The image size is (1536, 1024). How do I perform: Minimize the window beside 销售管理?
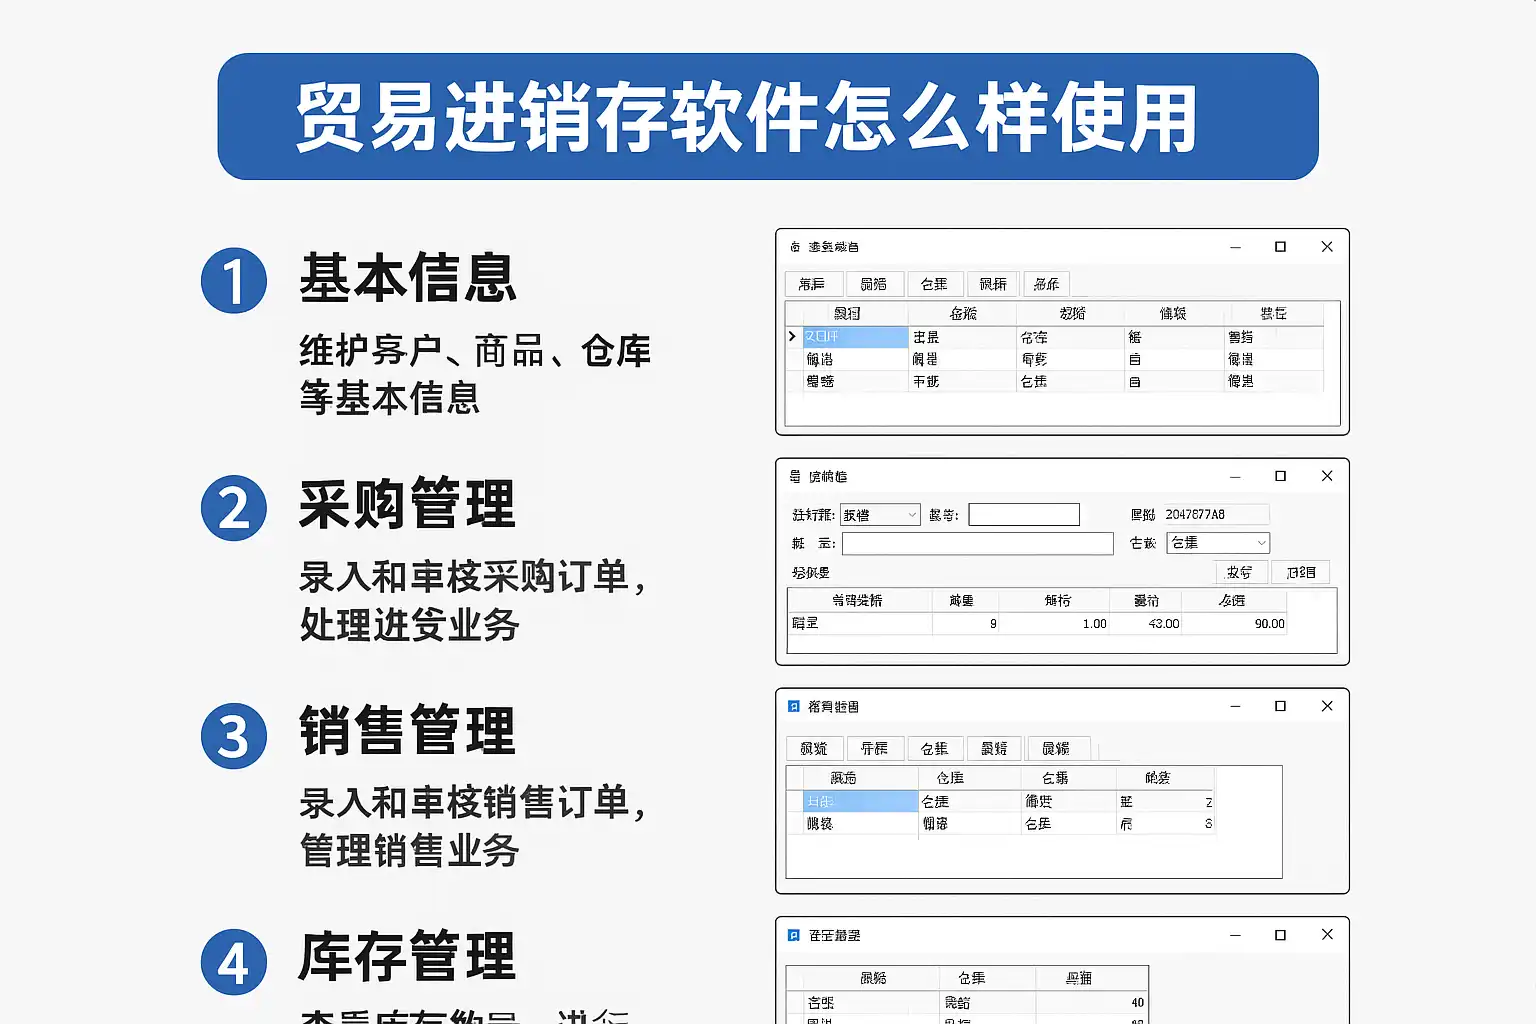click(1236, 706)
